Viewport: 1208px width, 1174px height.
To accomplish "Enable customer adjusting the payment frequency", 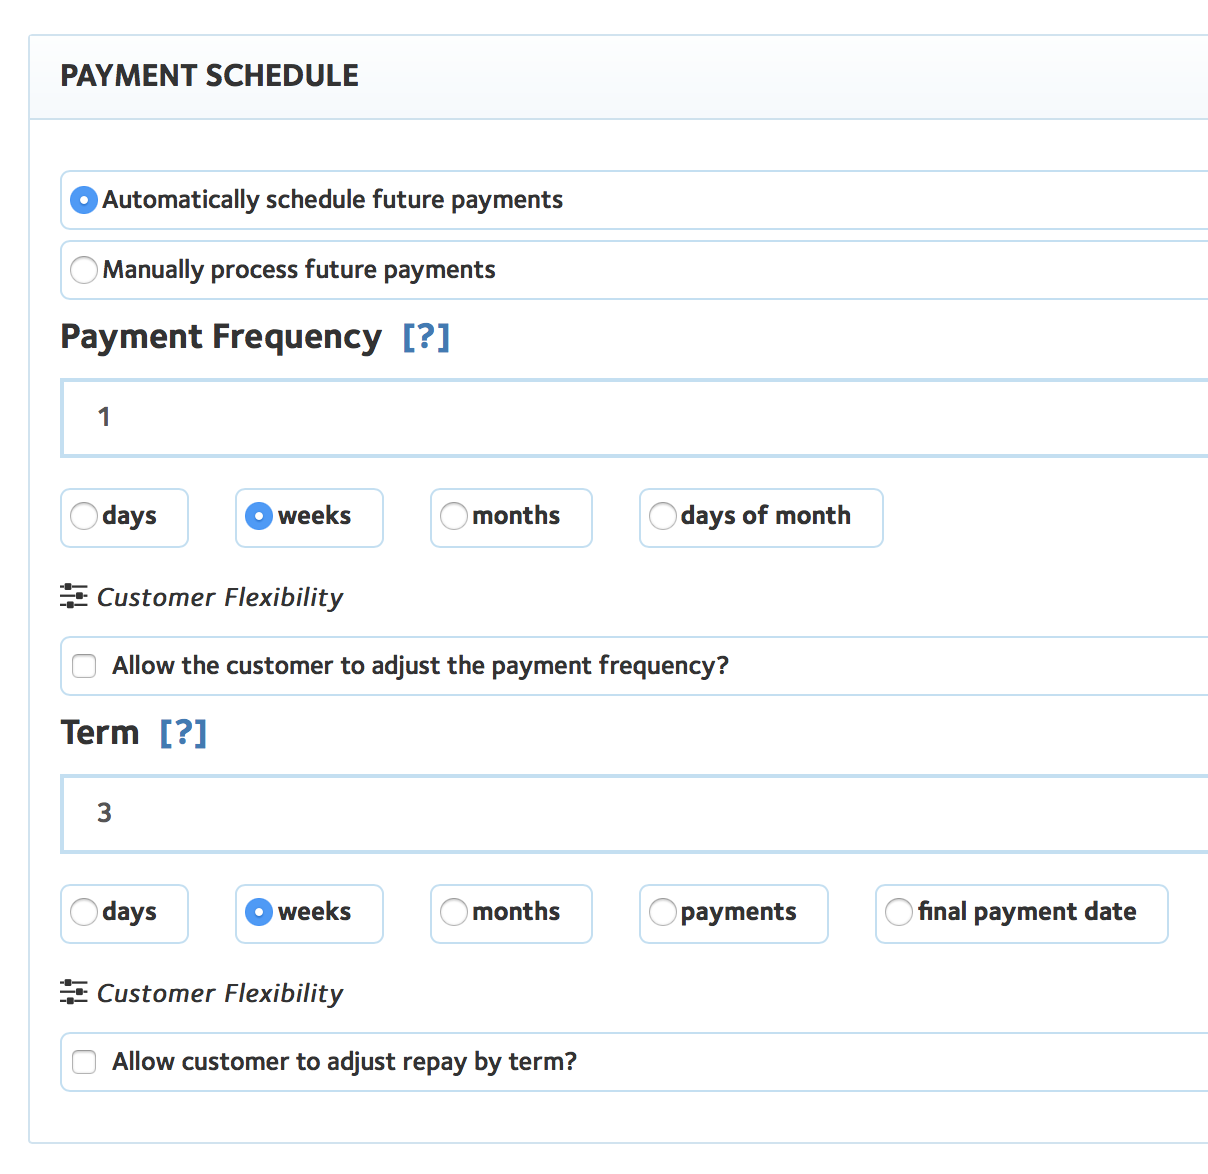I will [85, 666].
